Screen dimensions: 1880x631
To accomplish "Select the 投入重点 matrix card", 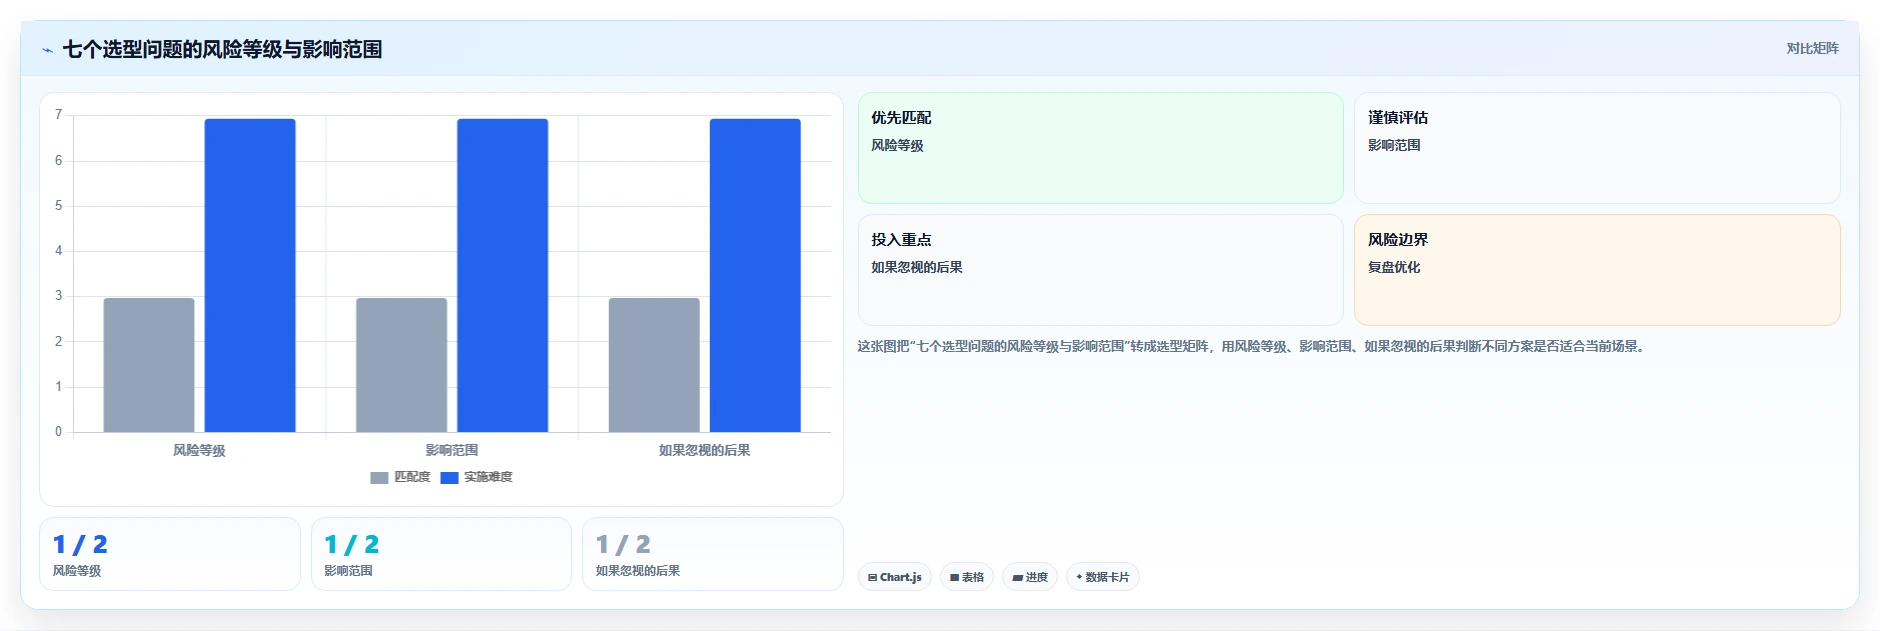I will 1100,270.
